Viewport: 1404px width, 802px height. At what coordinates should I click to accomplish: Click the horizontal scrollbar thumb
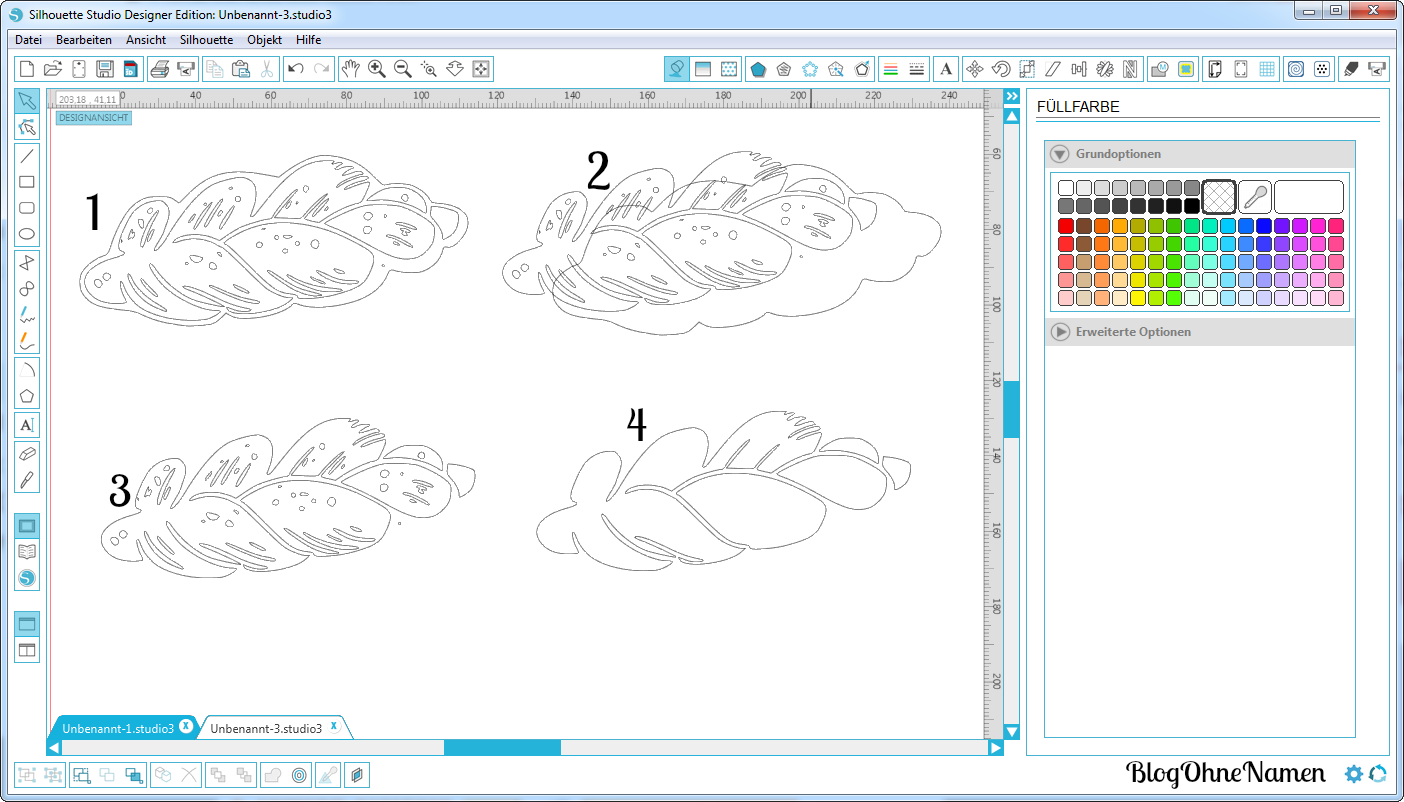pyautogui.click(x=502, y=747)
